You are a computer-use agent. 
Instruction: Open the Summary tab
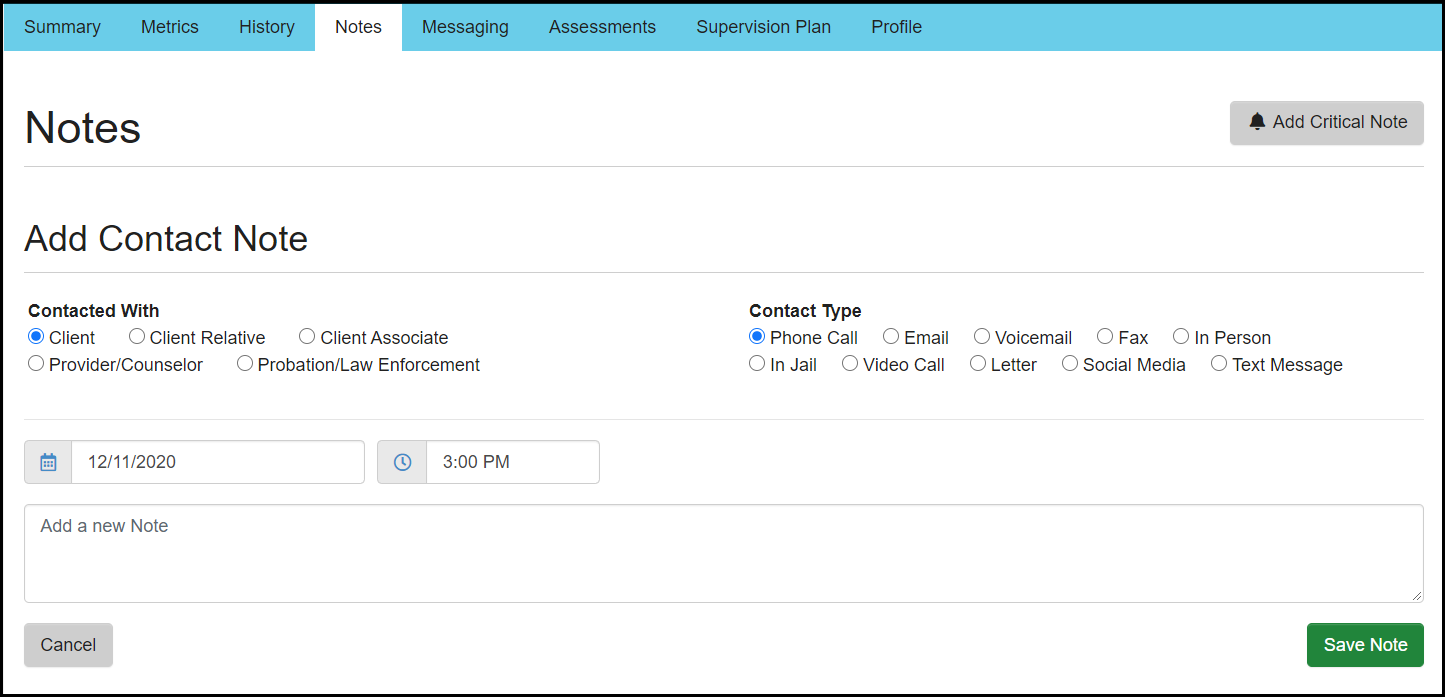click(x=62, y=27)
